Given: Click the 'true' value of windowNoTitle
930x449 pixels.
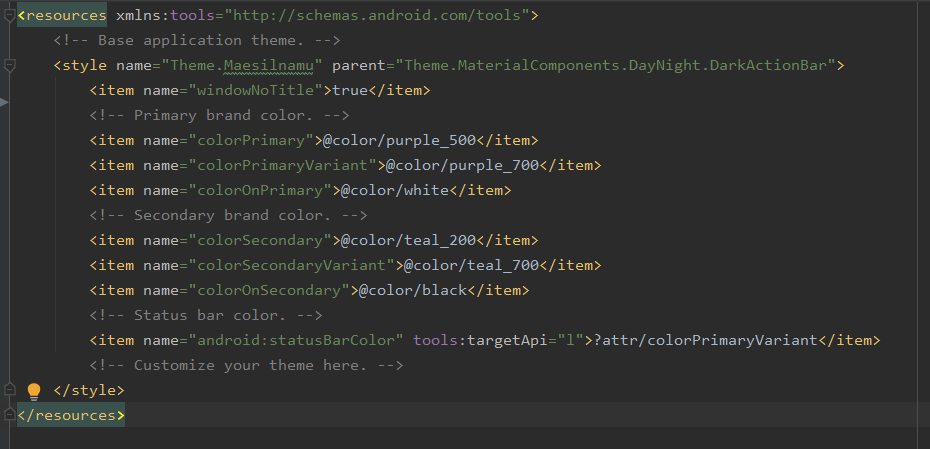Looking at the screenshot, I should pos(351,90).
